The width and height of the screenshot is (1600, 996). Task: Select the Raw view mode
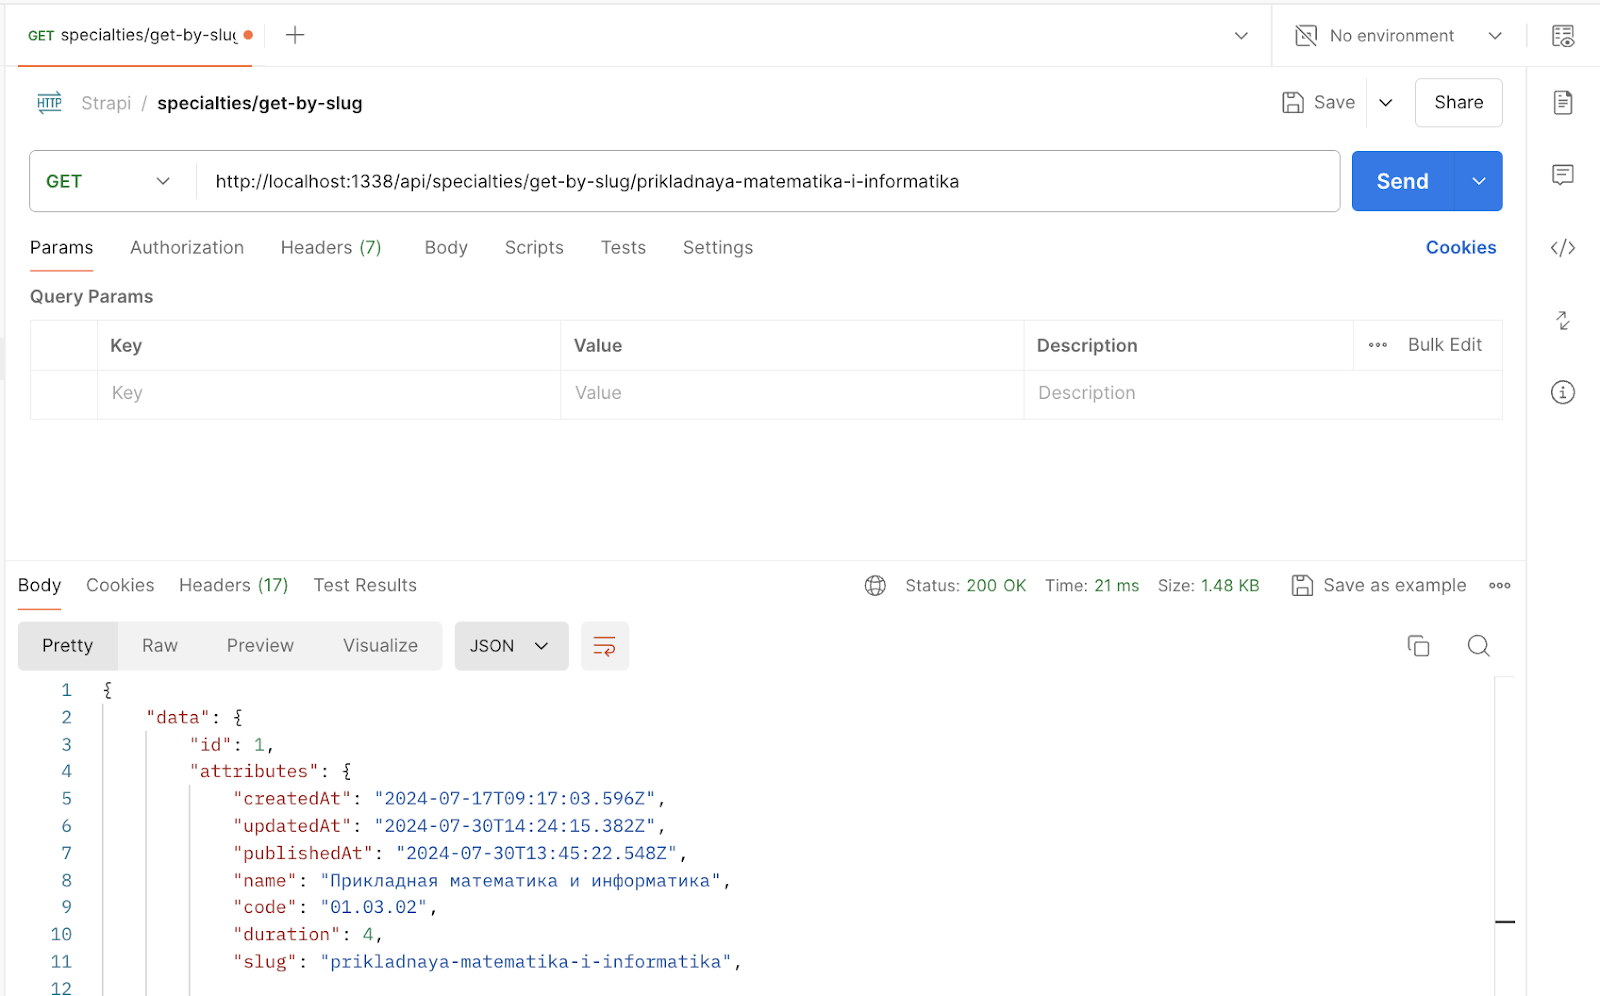[160, 646]
